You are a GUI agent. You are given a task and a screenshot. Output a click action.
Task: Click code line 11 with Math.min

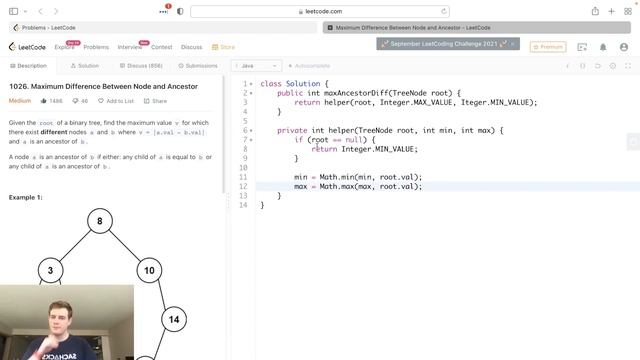click(x=358, y=177)
